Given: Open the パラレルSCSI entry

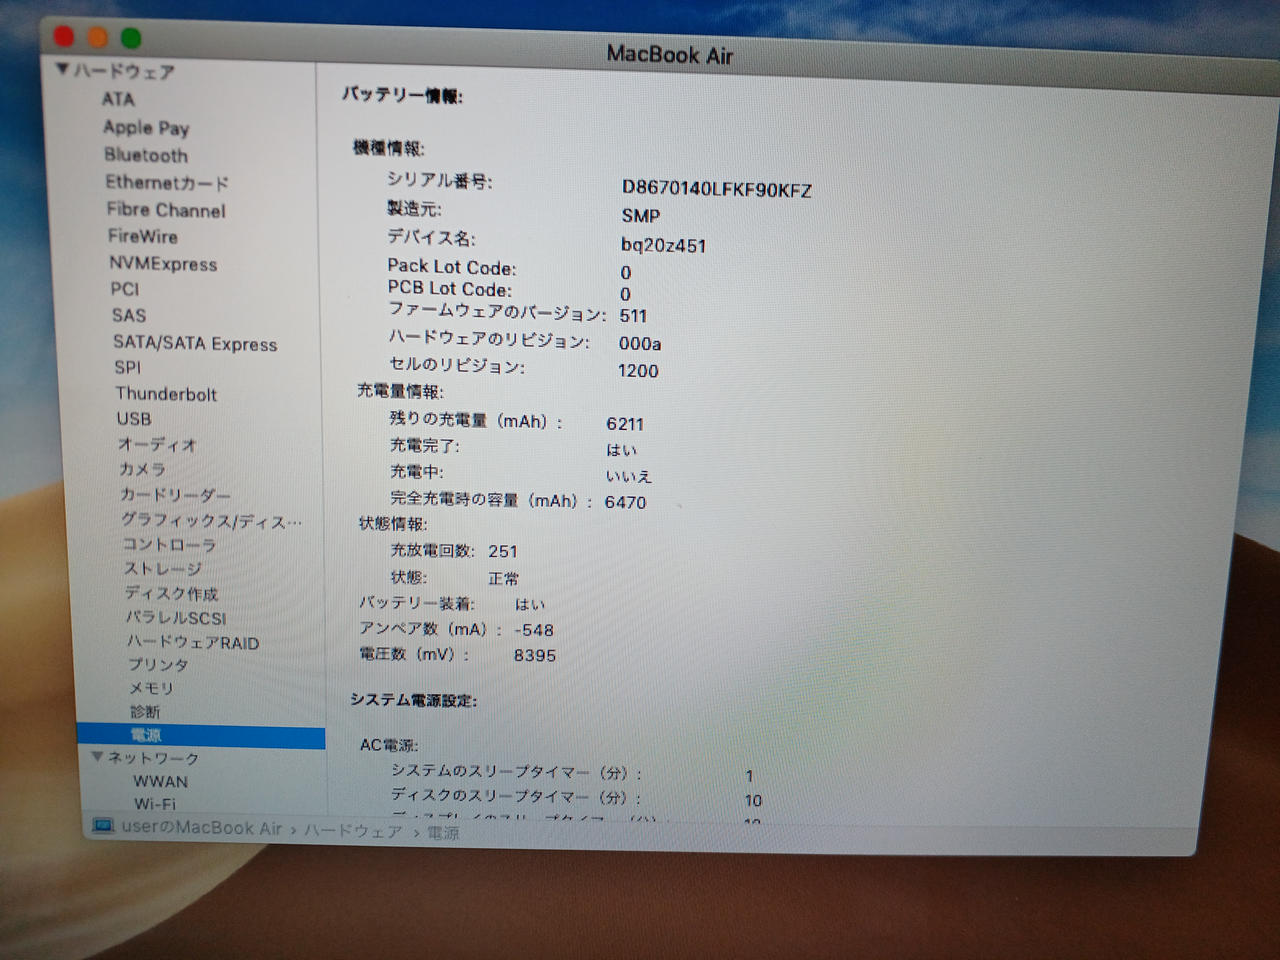Looking at the screenshot, I should (x=176, y=618).
